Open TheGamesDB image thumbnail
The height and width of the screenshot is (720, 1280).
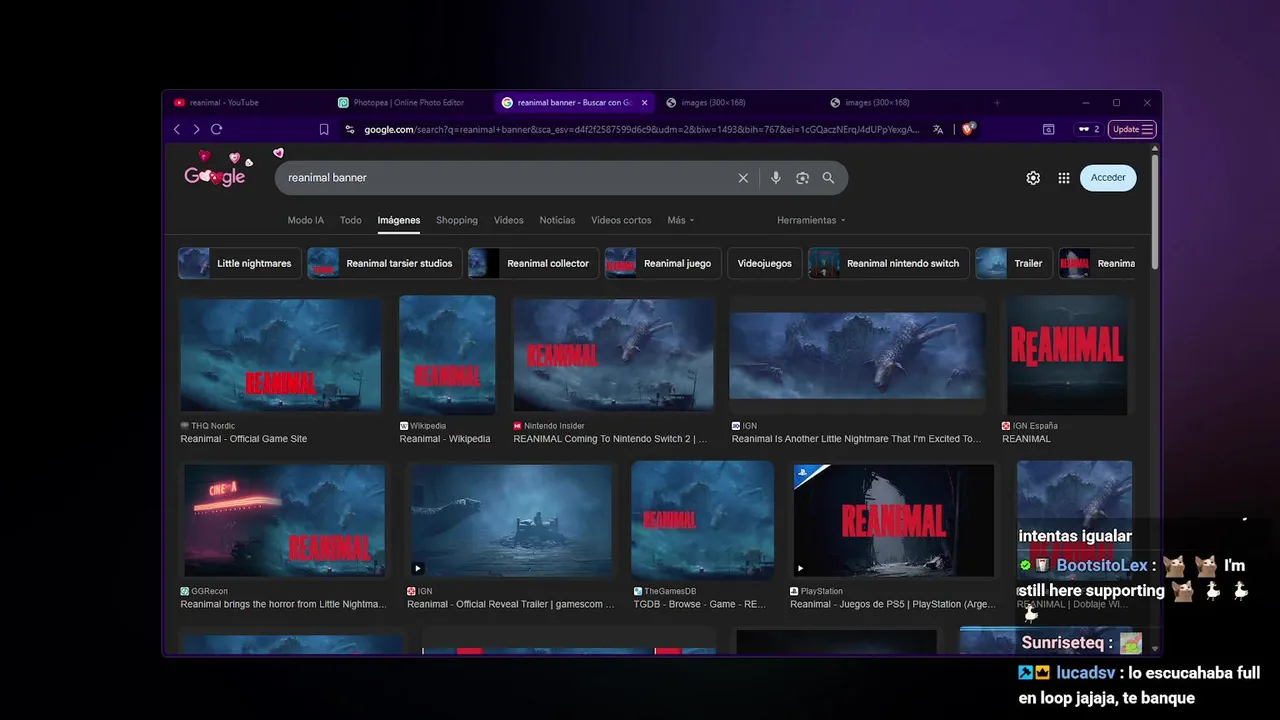click(702, 521)
